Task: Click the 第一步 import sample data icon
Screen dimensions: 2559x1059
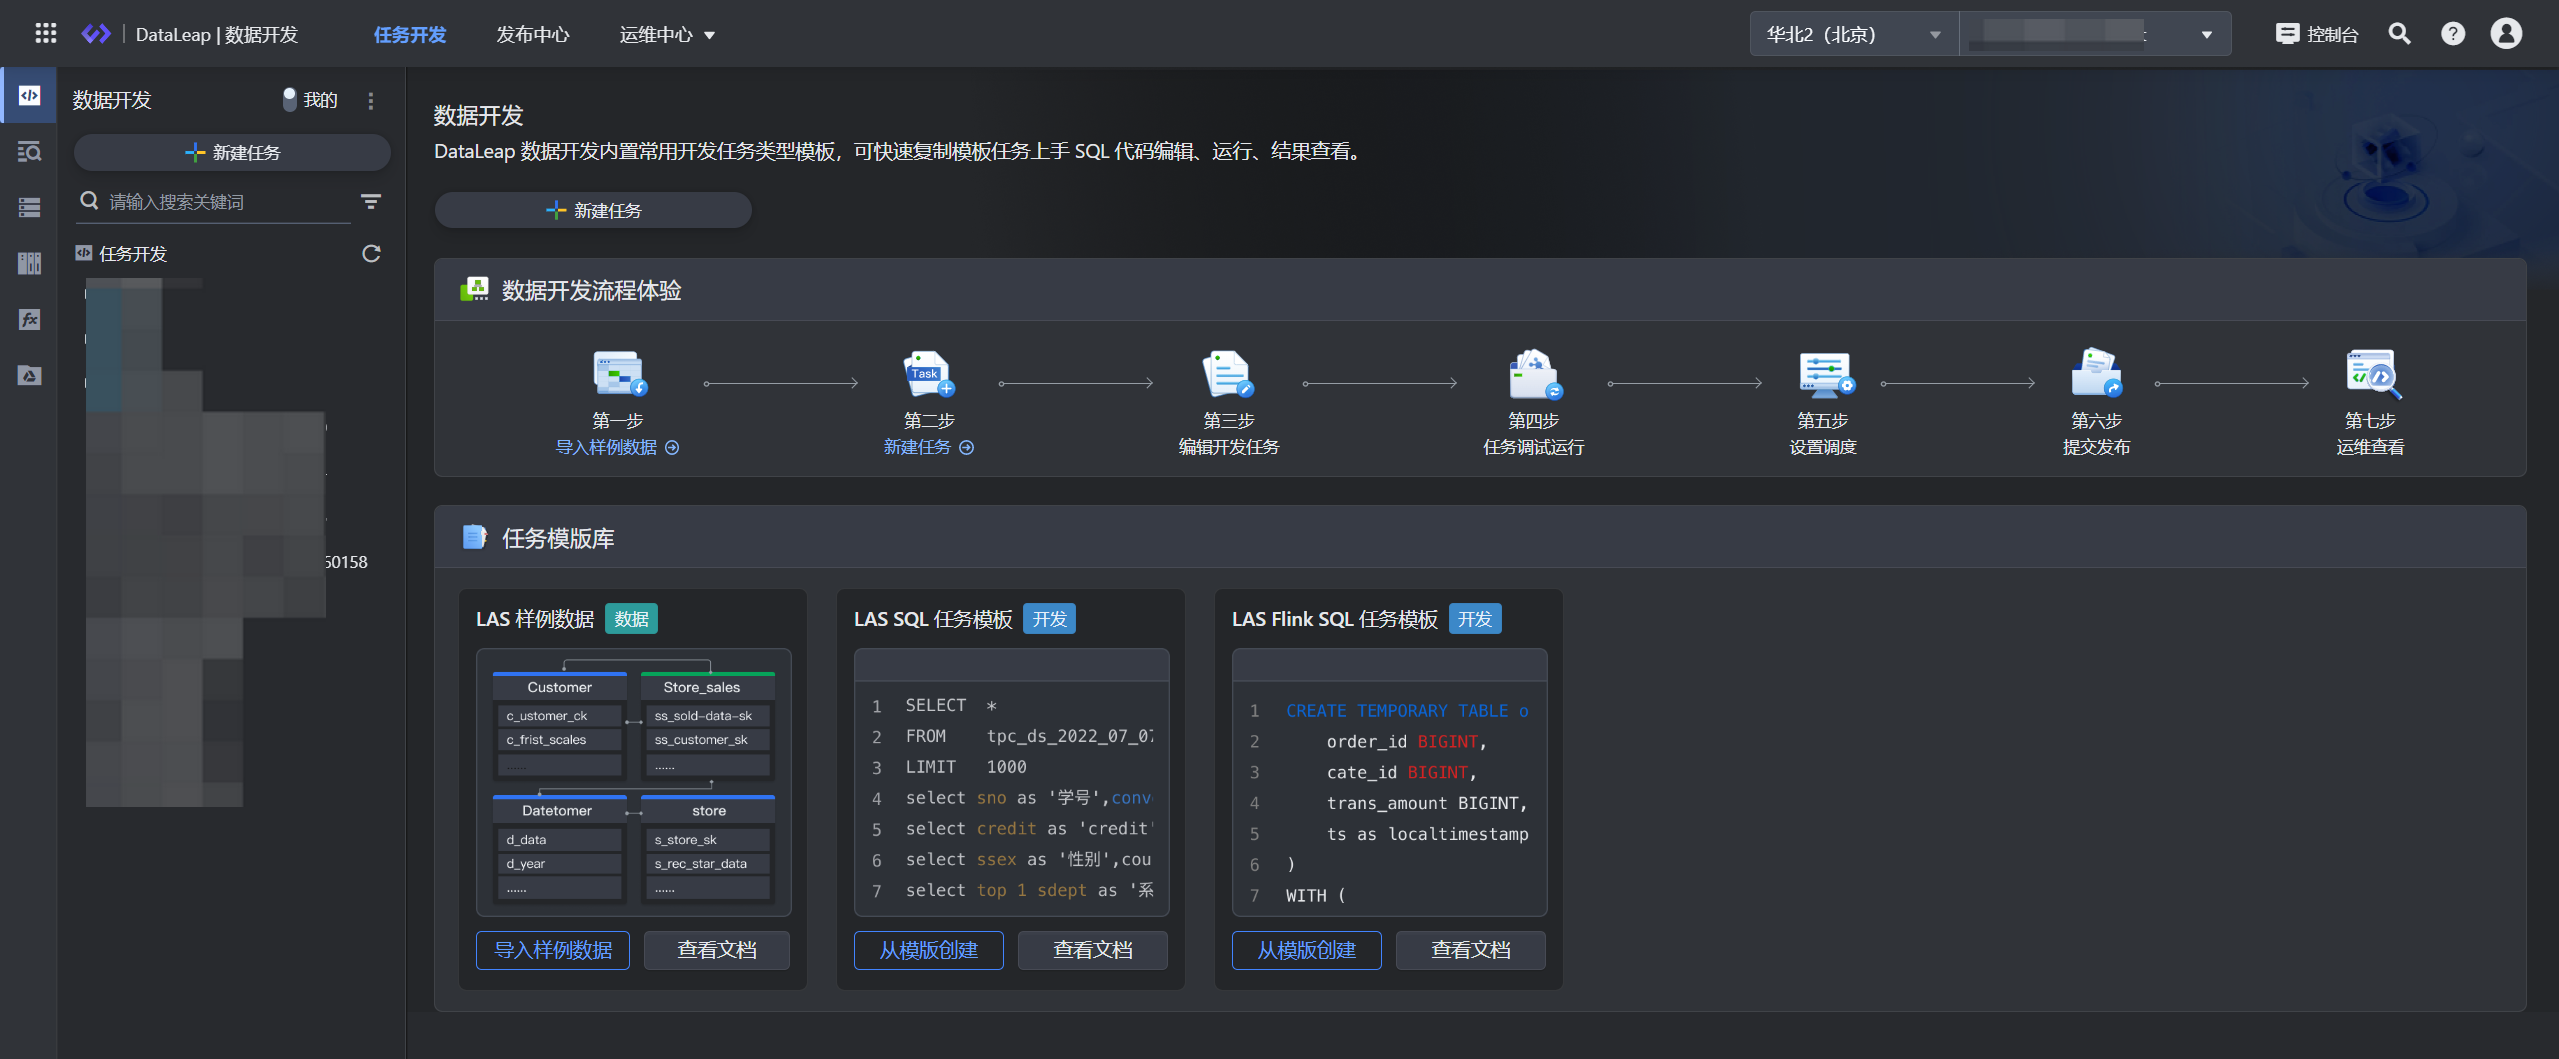Action: 619,374
